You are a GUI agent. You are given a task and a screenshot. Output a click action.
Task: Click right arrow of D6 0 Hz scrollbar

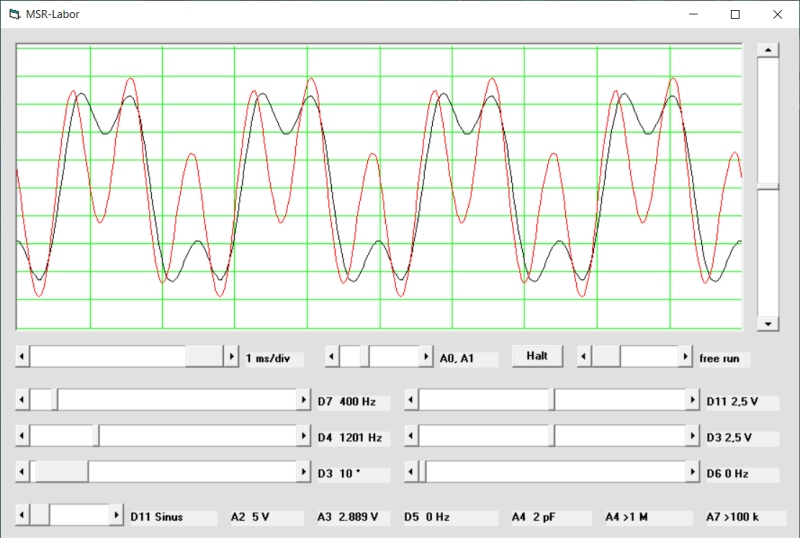[x=692, y=472]
